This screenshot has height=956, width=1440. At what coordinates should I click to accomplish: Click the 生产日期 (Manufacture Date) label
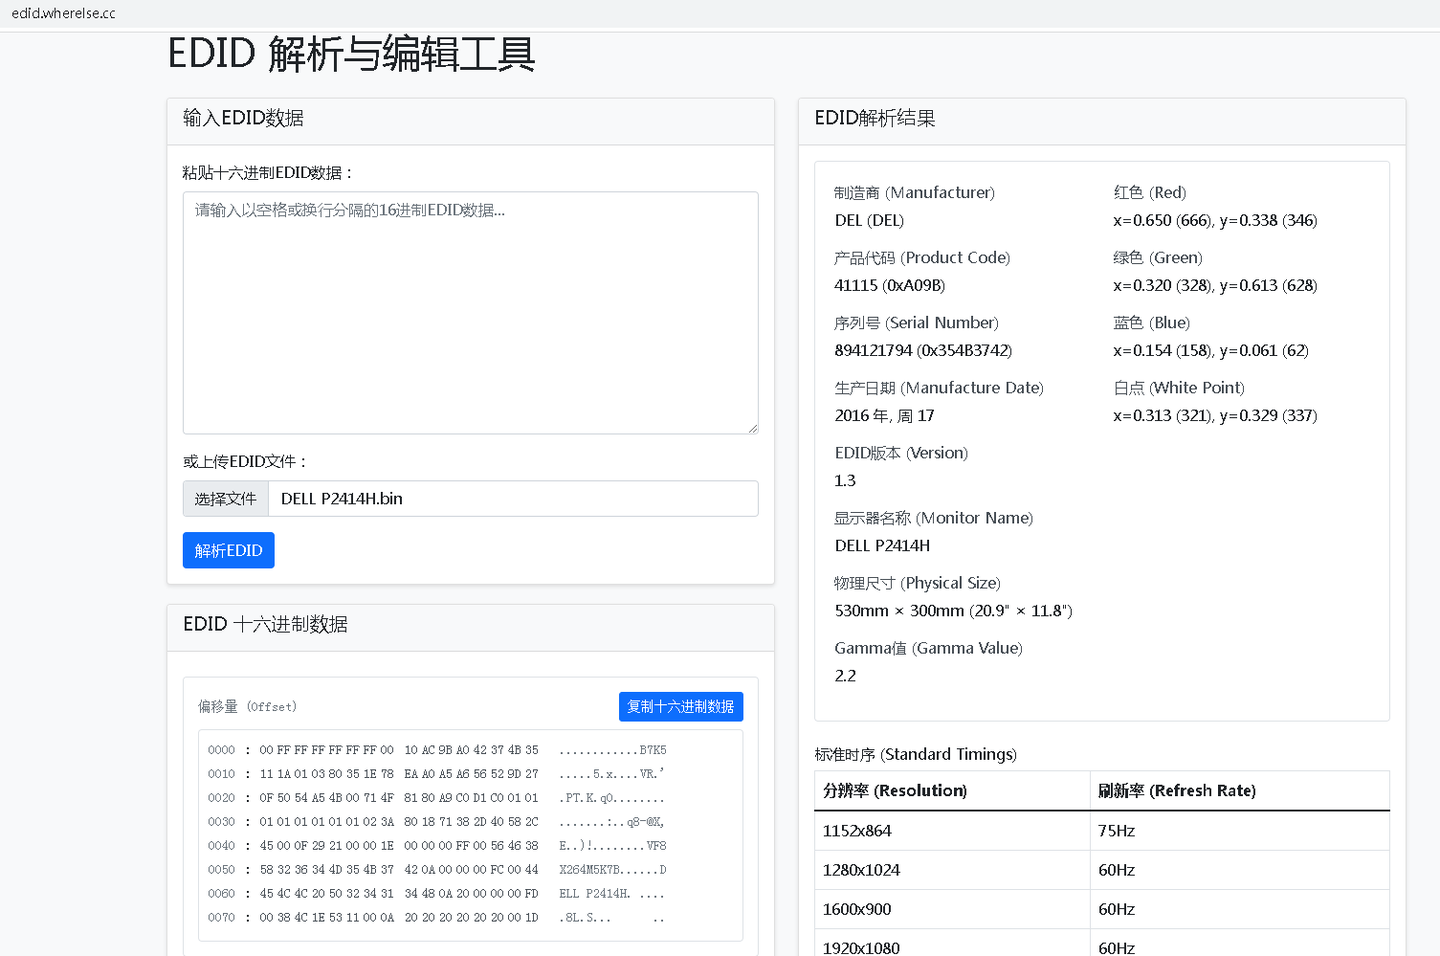click(x=939, y=387)
